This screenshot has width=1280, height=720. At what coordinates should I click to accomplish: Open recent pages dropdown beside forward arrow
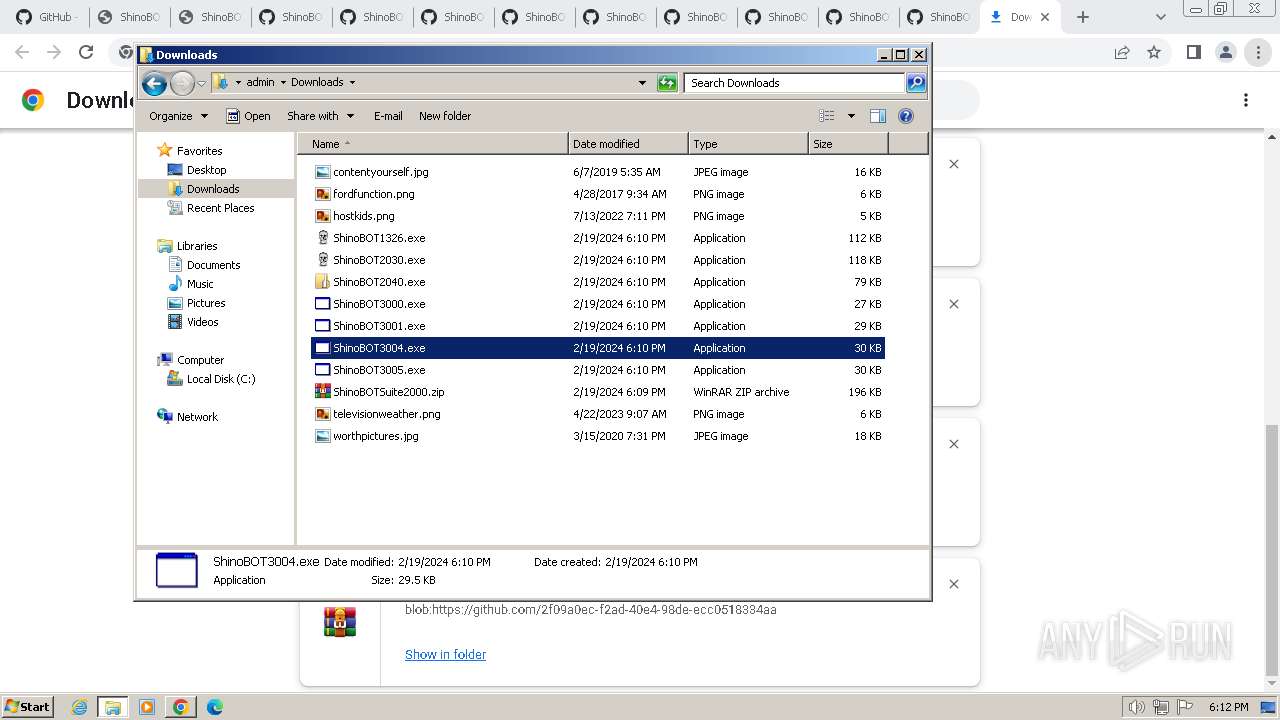tap(201, 83)
